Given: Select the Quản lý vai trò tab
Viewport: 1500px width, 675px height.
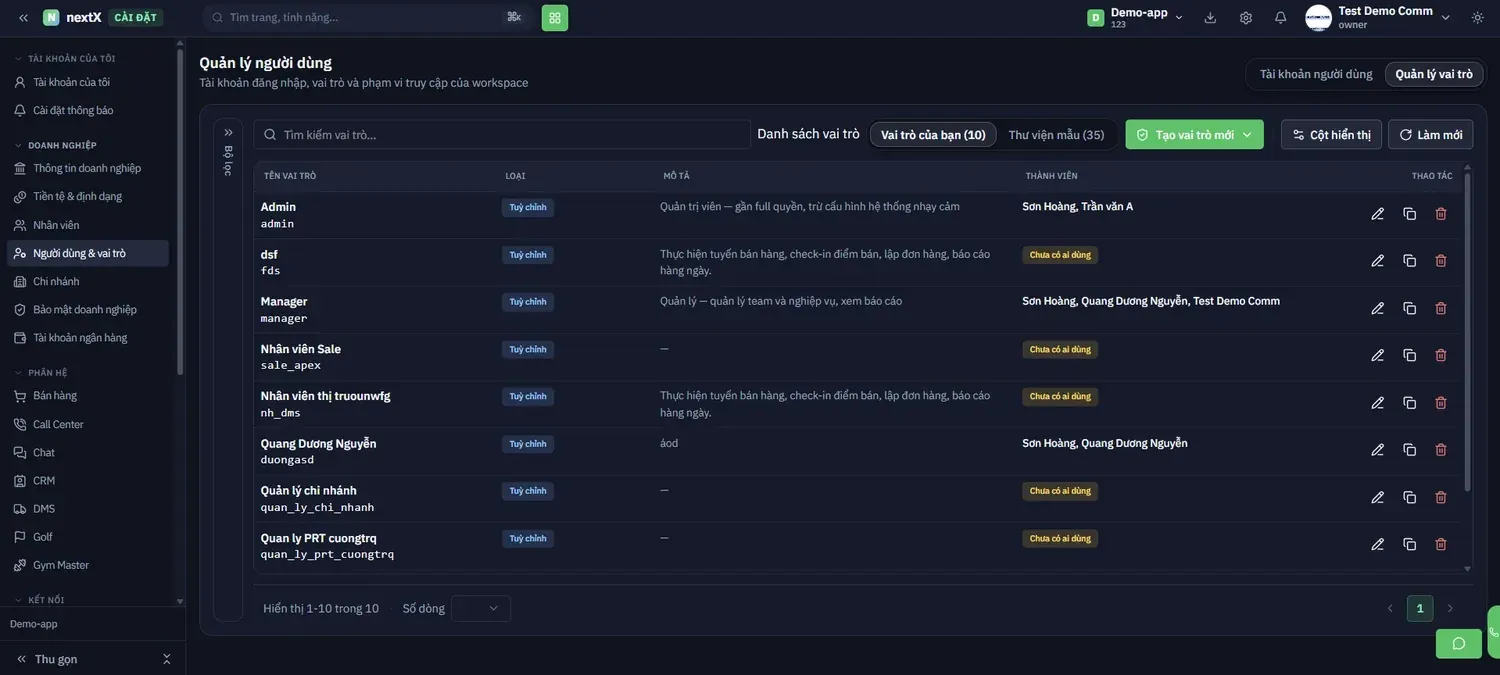Looking at the screenshot, I should pyautogui.click(x=1434, y=74).
